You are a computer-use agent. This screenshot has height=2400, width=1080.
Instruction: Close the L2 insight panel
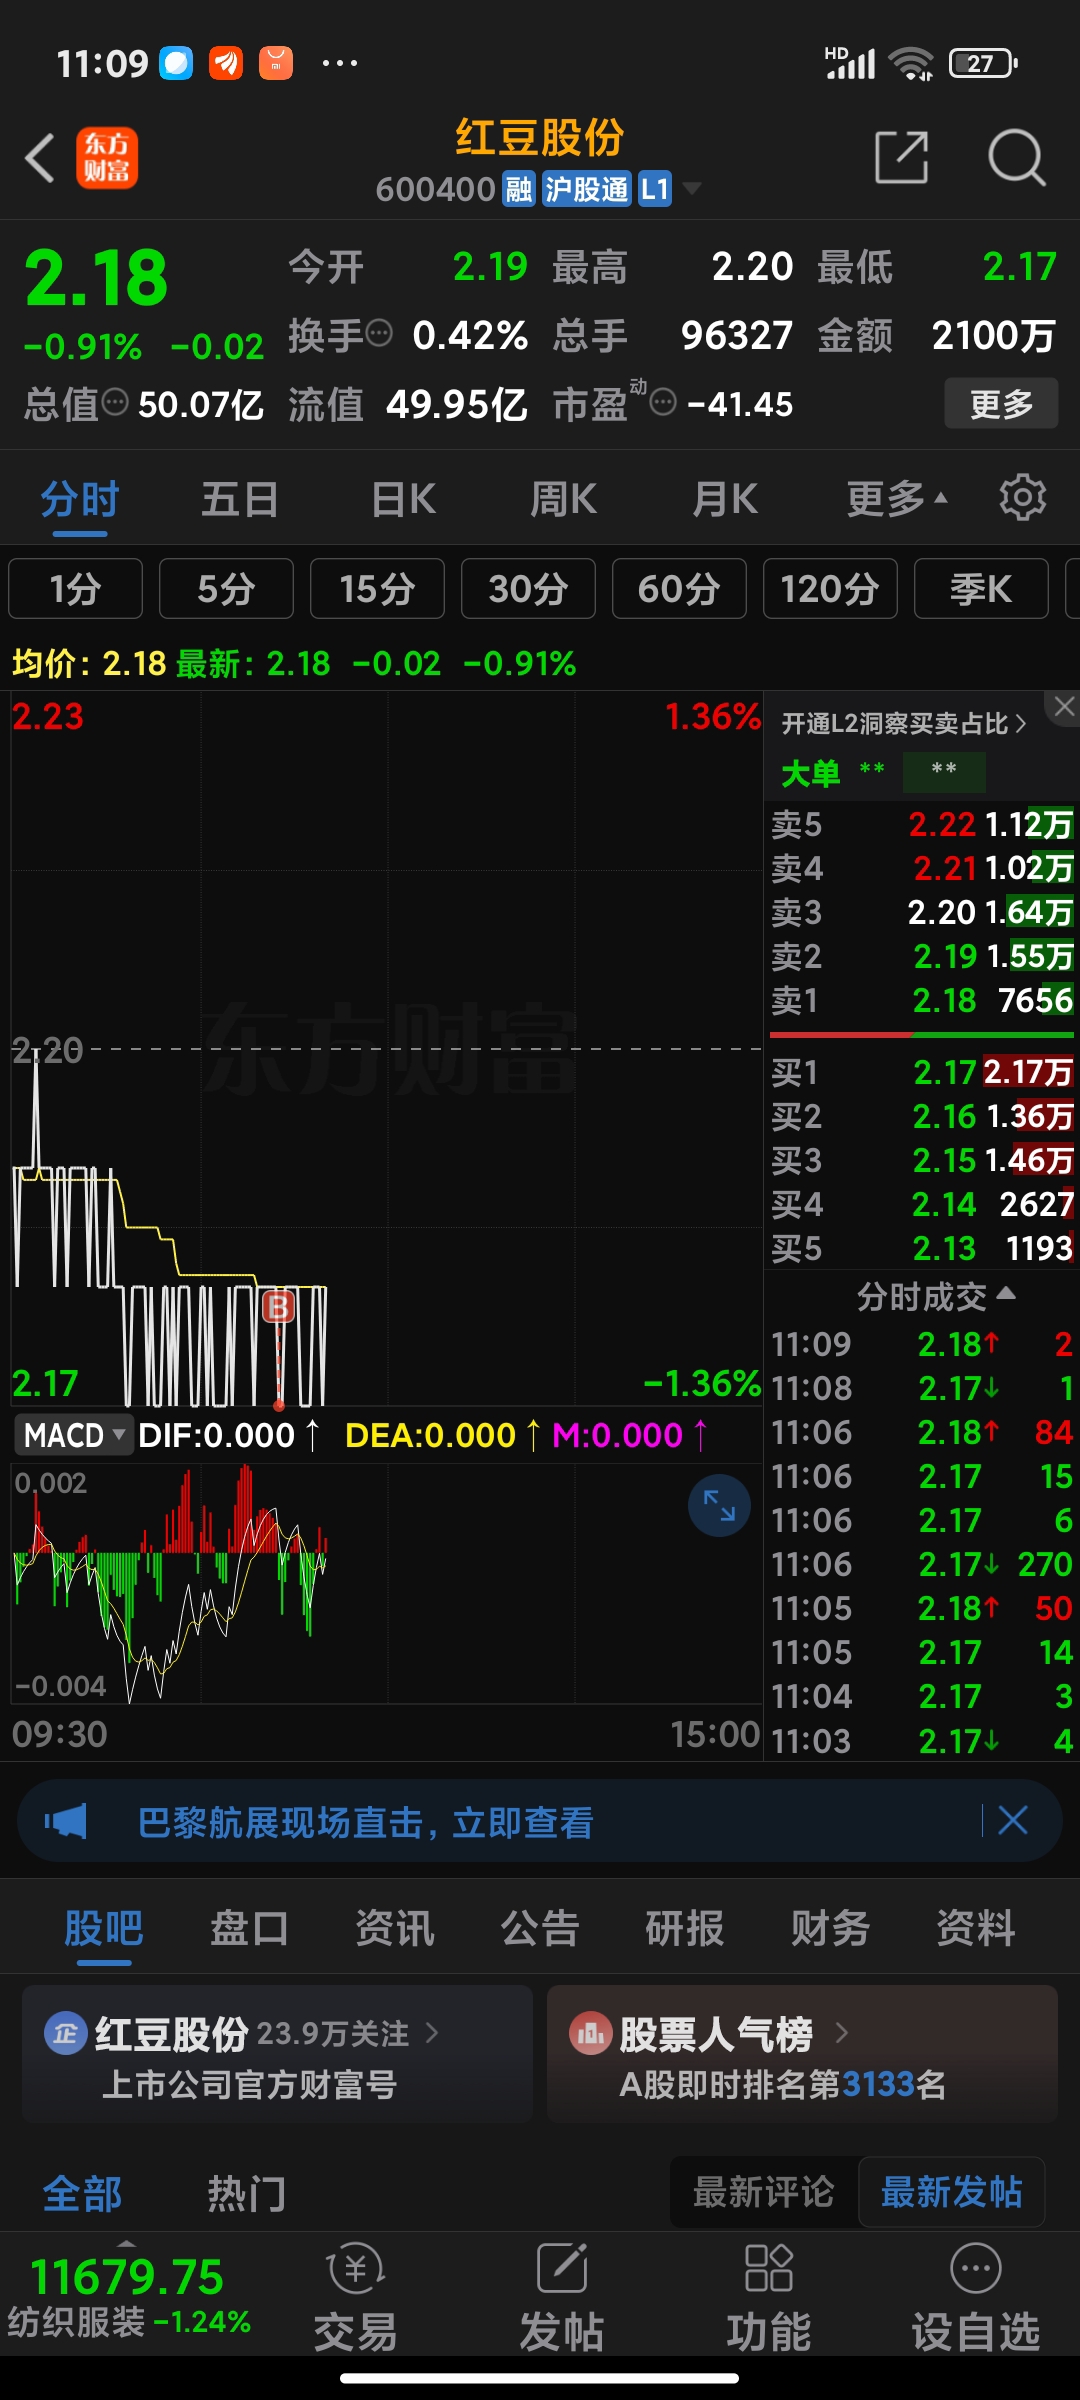coord(1064,706)
